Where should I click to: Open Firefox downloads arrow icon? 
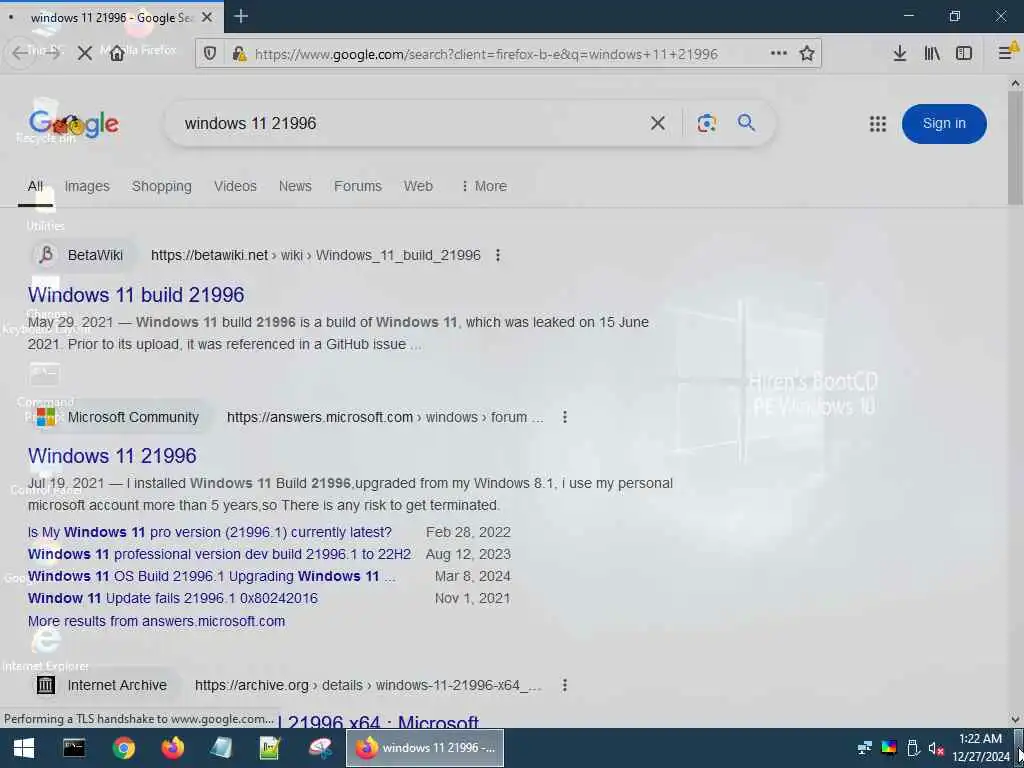(x=900, y=54)
